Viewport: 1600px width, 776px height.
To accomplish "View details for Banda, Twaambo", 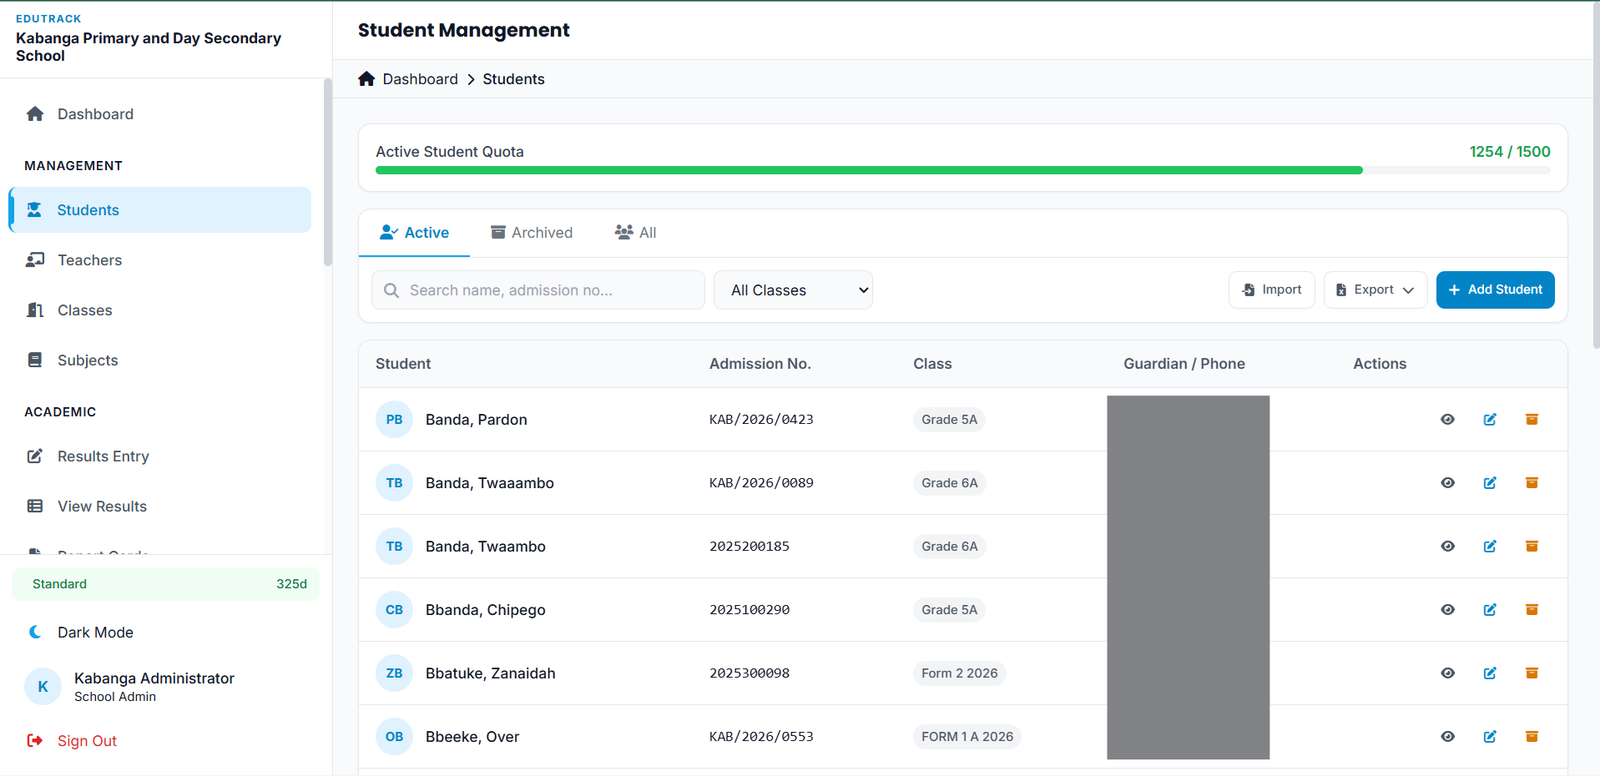I will point(1447,546).
